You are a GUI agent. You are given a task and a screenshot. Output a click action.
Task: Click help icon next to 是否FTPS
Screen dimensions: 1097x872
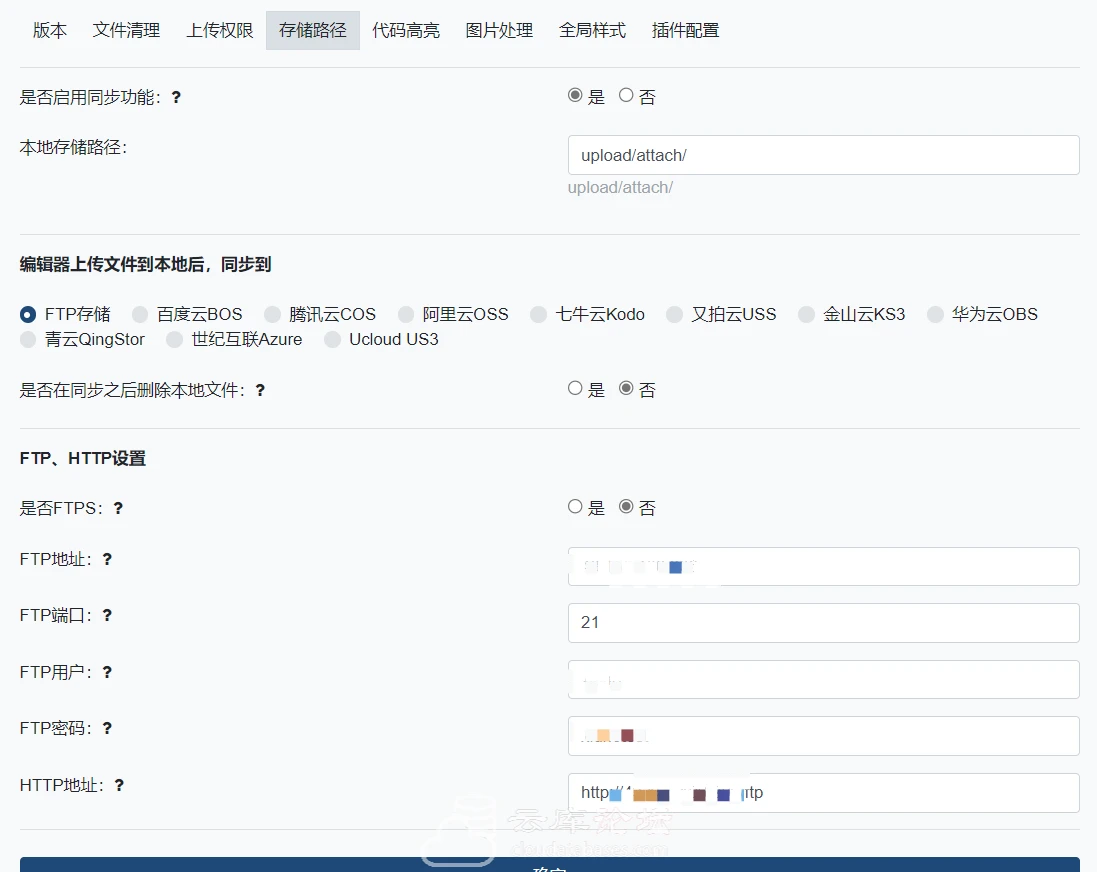(118, 508)
